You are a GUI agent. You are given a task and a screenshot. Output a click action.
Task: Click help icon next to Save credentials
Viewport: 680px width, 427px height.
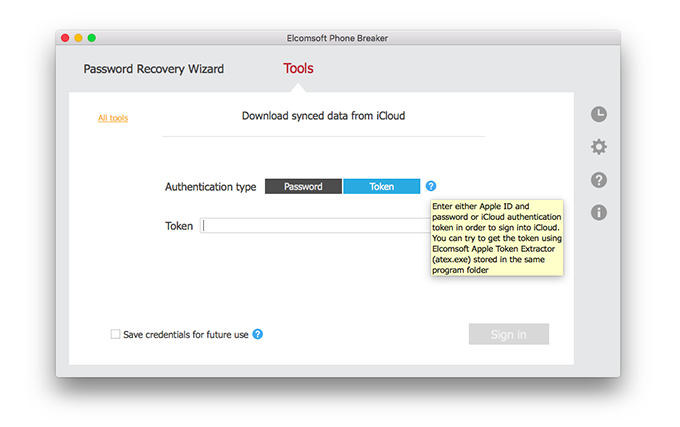point(258,334)
